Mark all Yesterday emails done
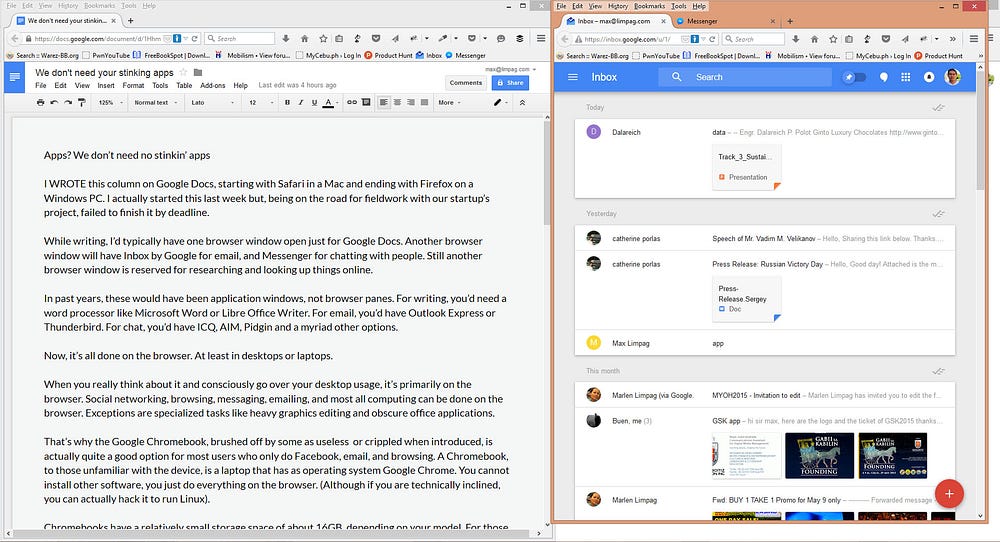This screenshot has height=542, width=1000. click(938, 214)
